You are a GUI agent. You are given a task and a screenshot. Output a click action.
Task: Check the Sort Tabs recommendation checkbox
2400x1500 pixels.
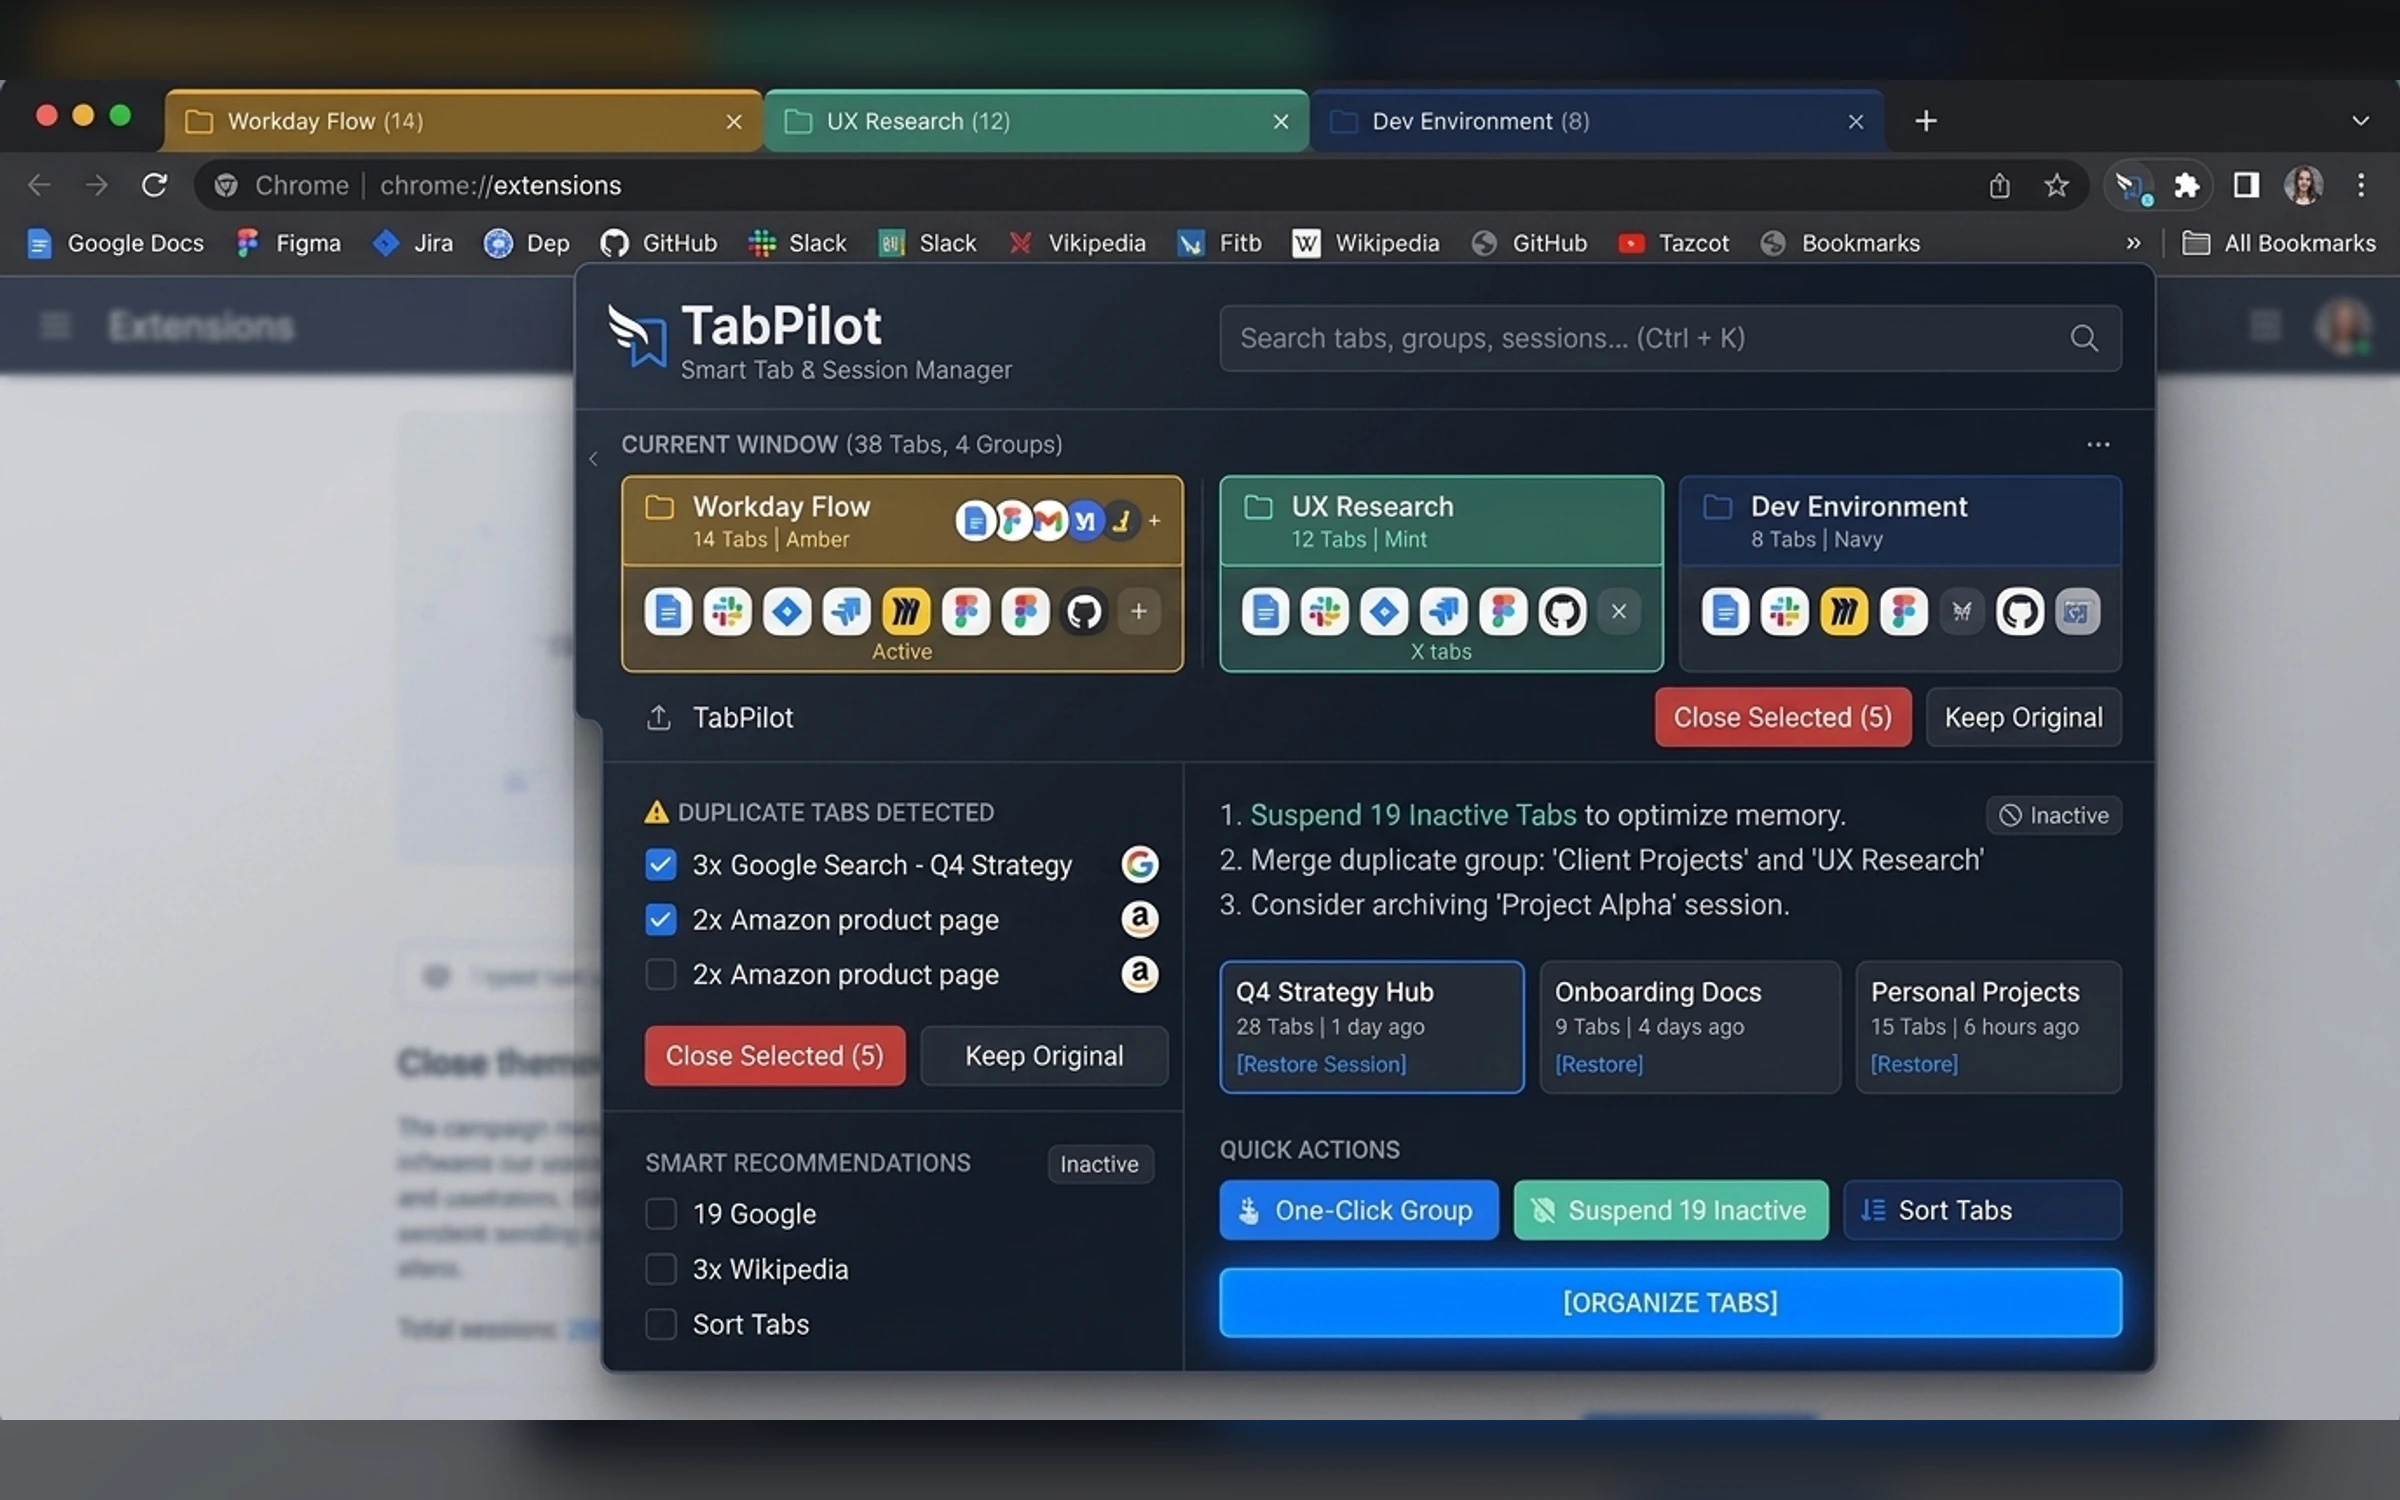coord(660,1324)
